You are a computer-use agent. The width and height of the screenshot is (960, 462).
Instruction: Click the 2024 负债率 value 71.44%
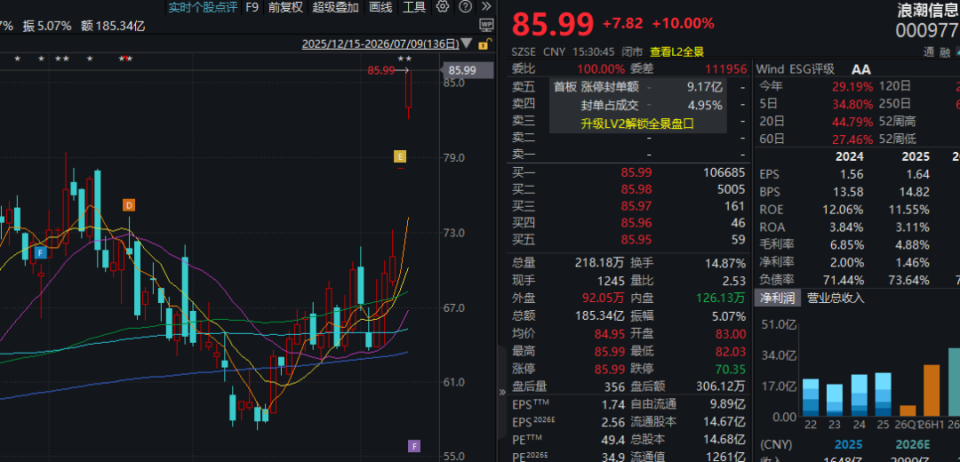844,280
